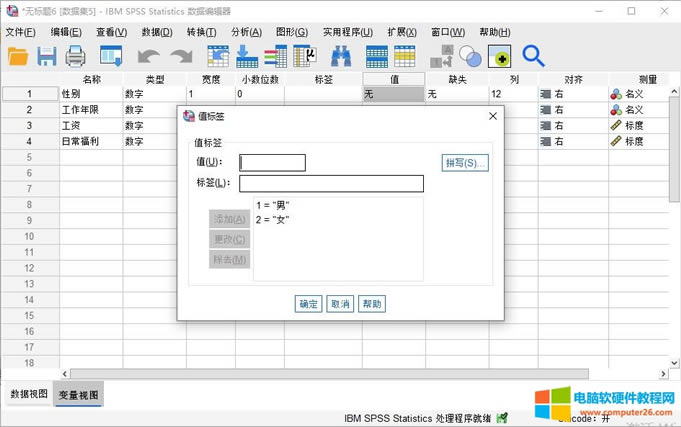The width and height of the screenshot is (681, 427).
Task: Open the 窗口(W) menu
Action: (x=448, y=32)
